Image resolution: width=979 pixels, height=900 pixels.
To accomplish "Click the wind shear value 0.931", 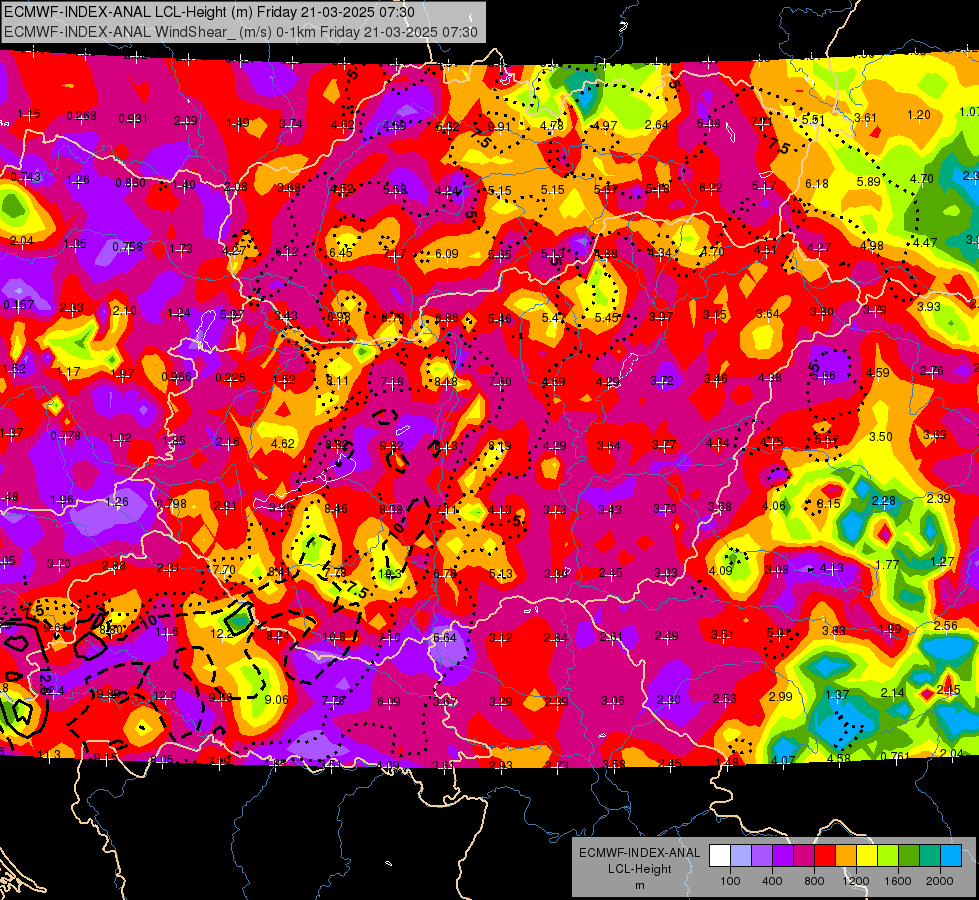I will [x=133, y=119].
